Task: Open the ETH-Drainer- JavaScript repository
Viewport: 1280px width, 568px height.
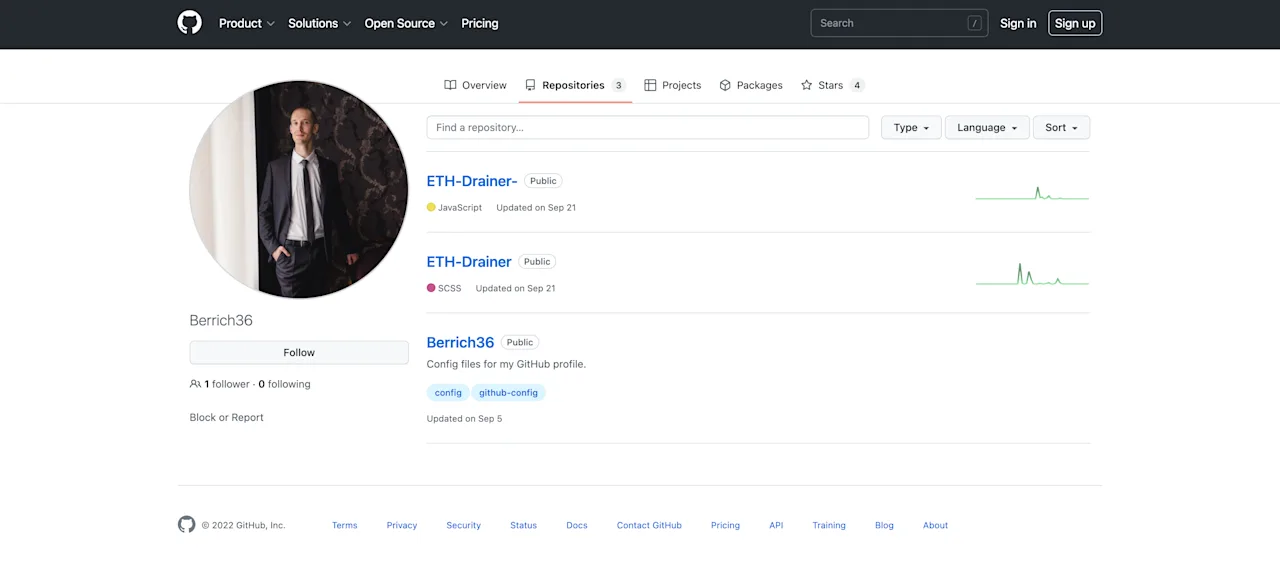Action: point(472,181)
